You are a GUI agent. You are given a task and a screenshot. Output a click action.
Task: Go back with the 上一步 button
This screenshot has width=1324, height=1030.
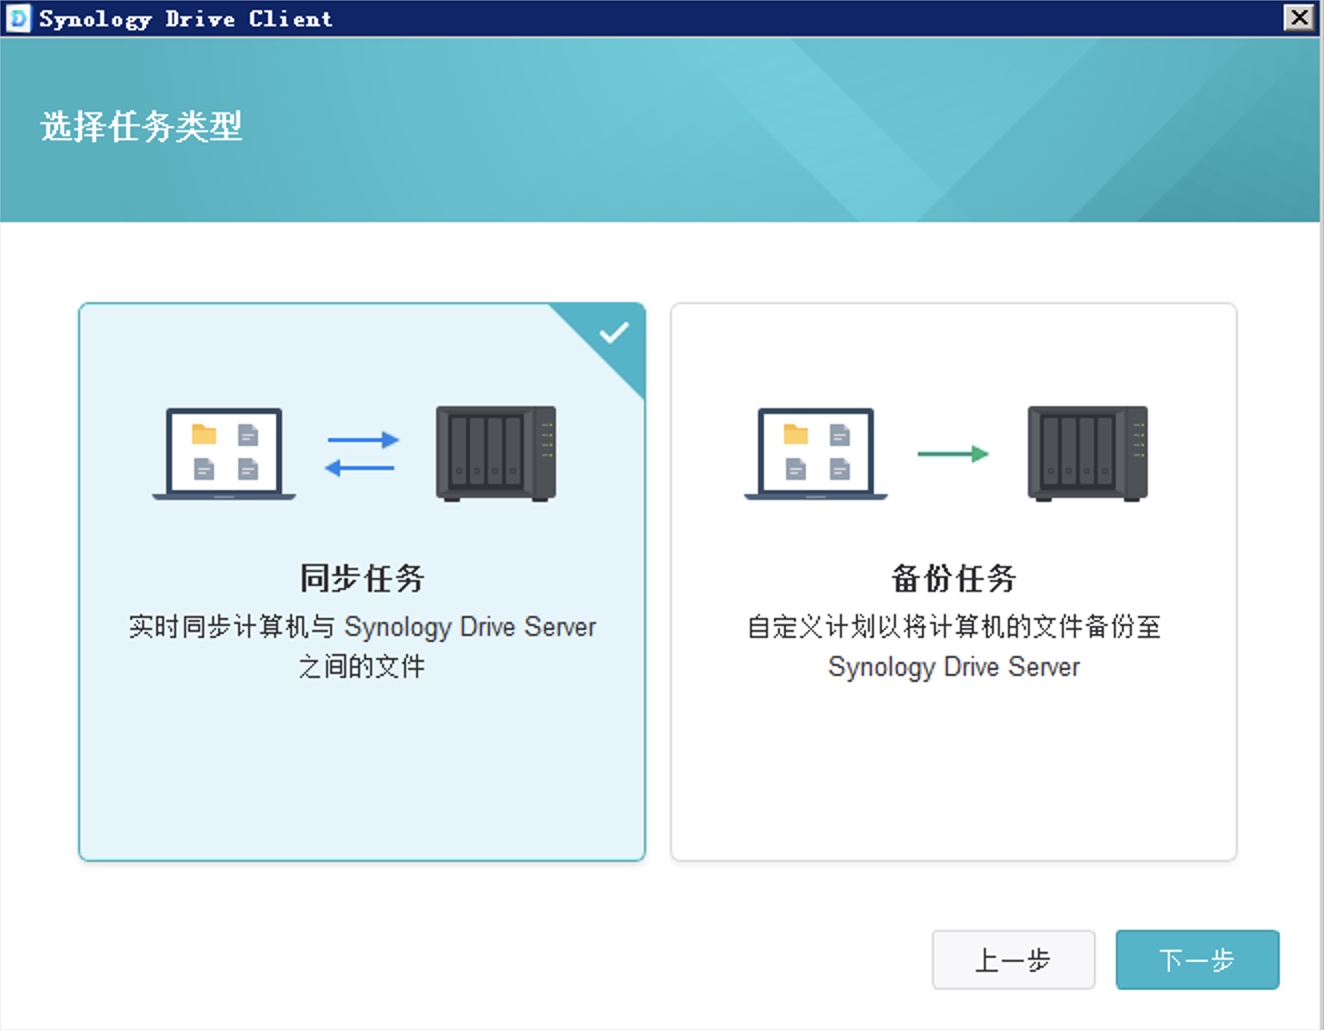(1013, 960)
